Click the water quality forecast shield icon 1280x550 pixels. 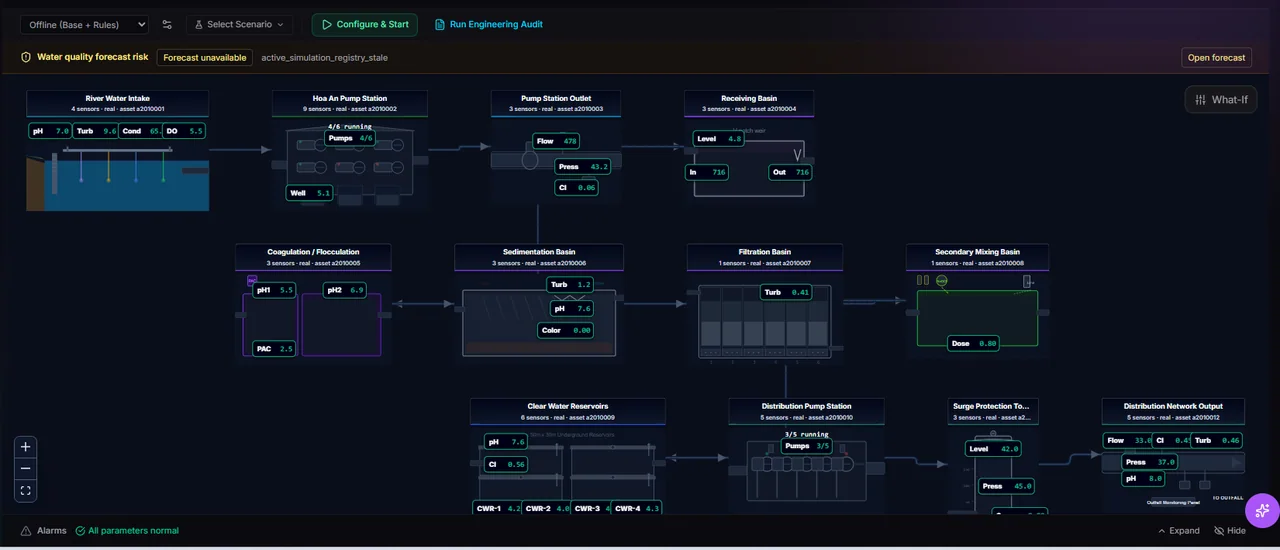[x=27, y=57]
